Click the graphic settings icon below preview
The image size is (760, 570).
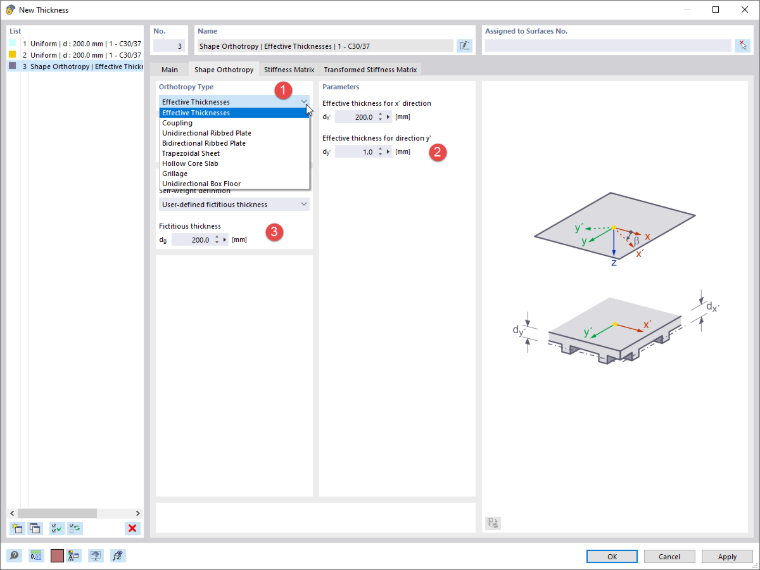(493, 523)
